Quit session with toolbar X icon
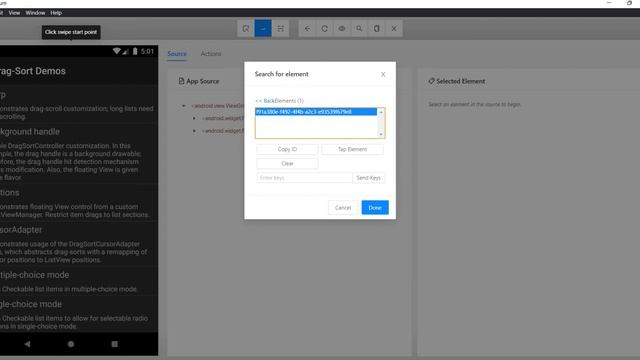Viewport: 640px width, 360px height. click(394, 29)
